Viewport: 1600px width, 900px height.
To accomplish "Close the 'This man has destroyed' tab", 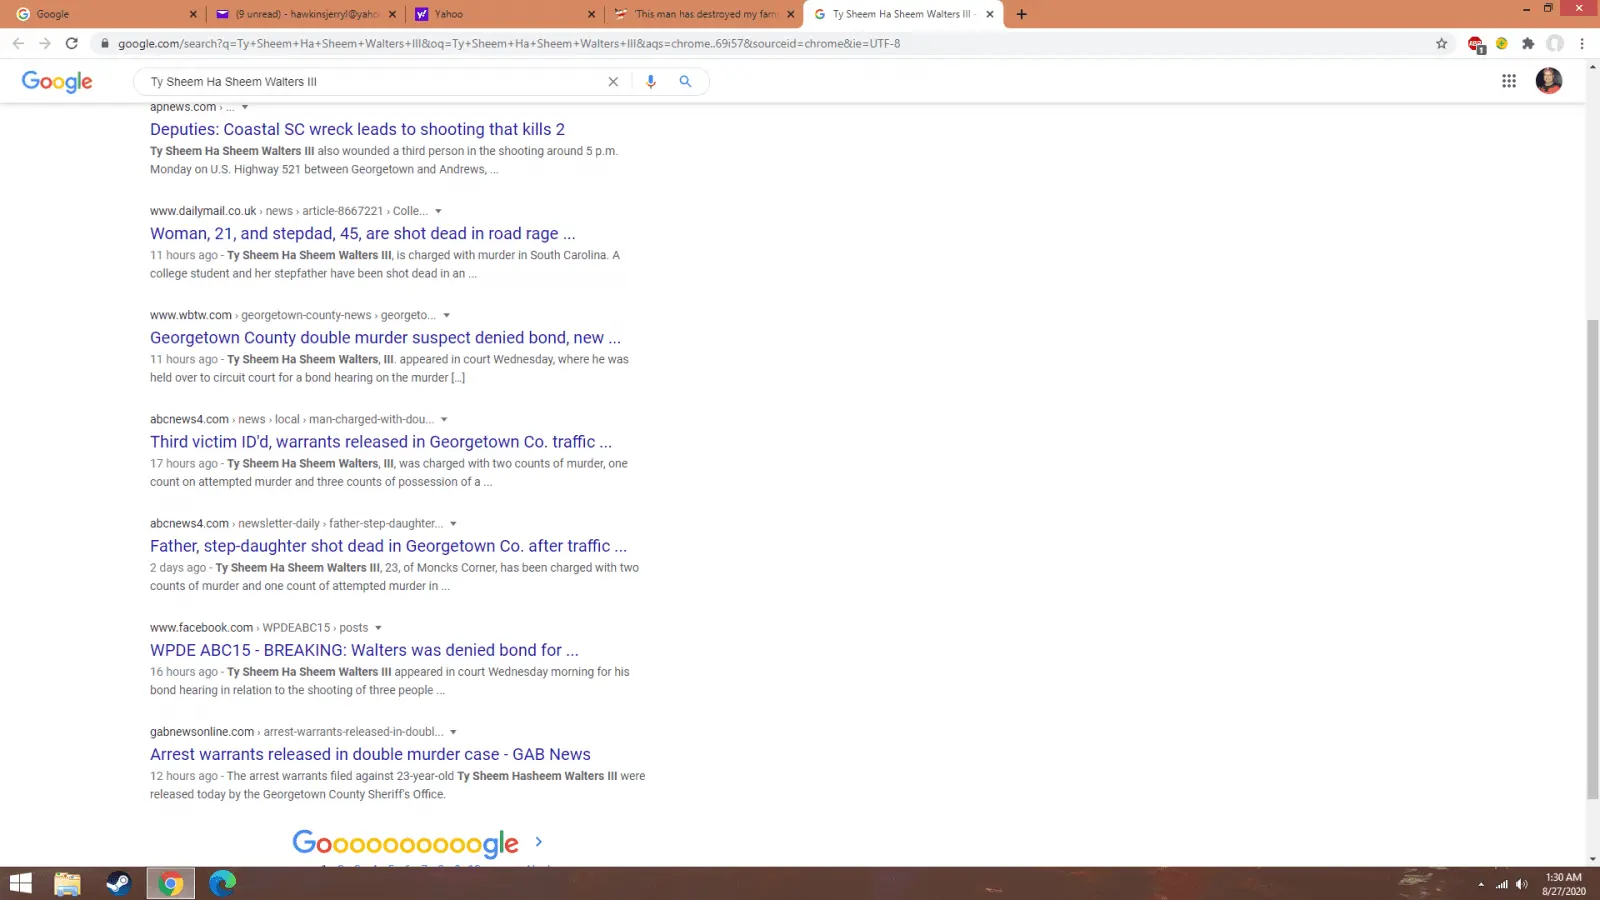I will point(790,14).
